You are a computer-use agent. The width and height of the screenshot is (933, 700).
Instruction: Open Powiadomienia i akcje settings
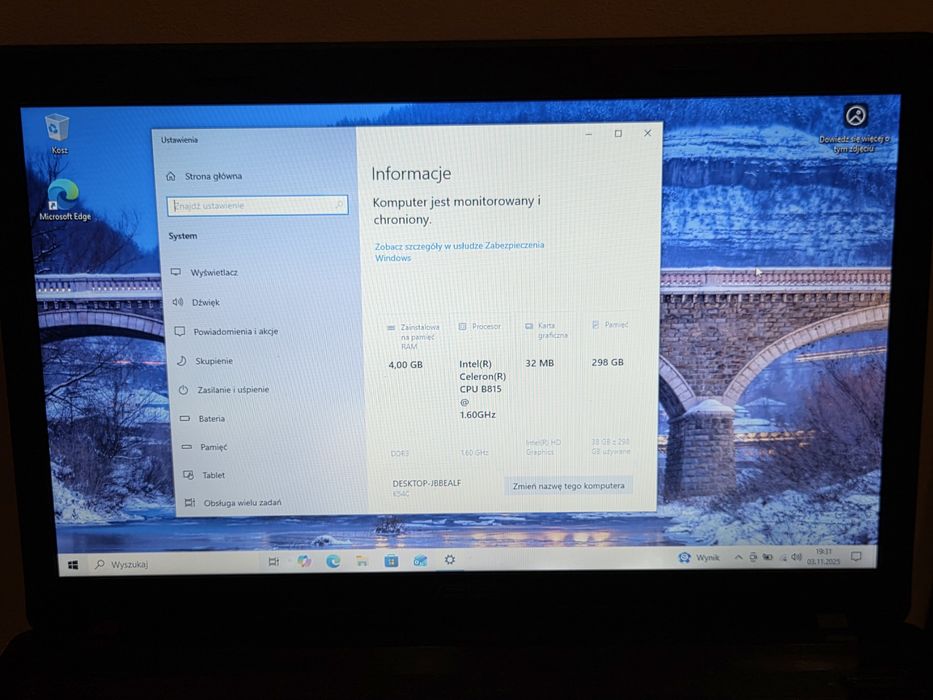pos(226,332)
